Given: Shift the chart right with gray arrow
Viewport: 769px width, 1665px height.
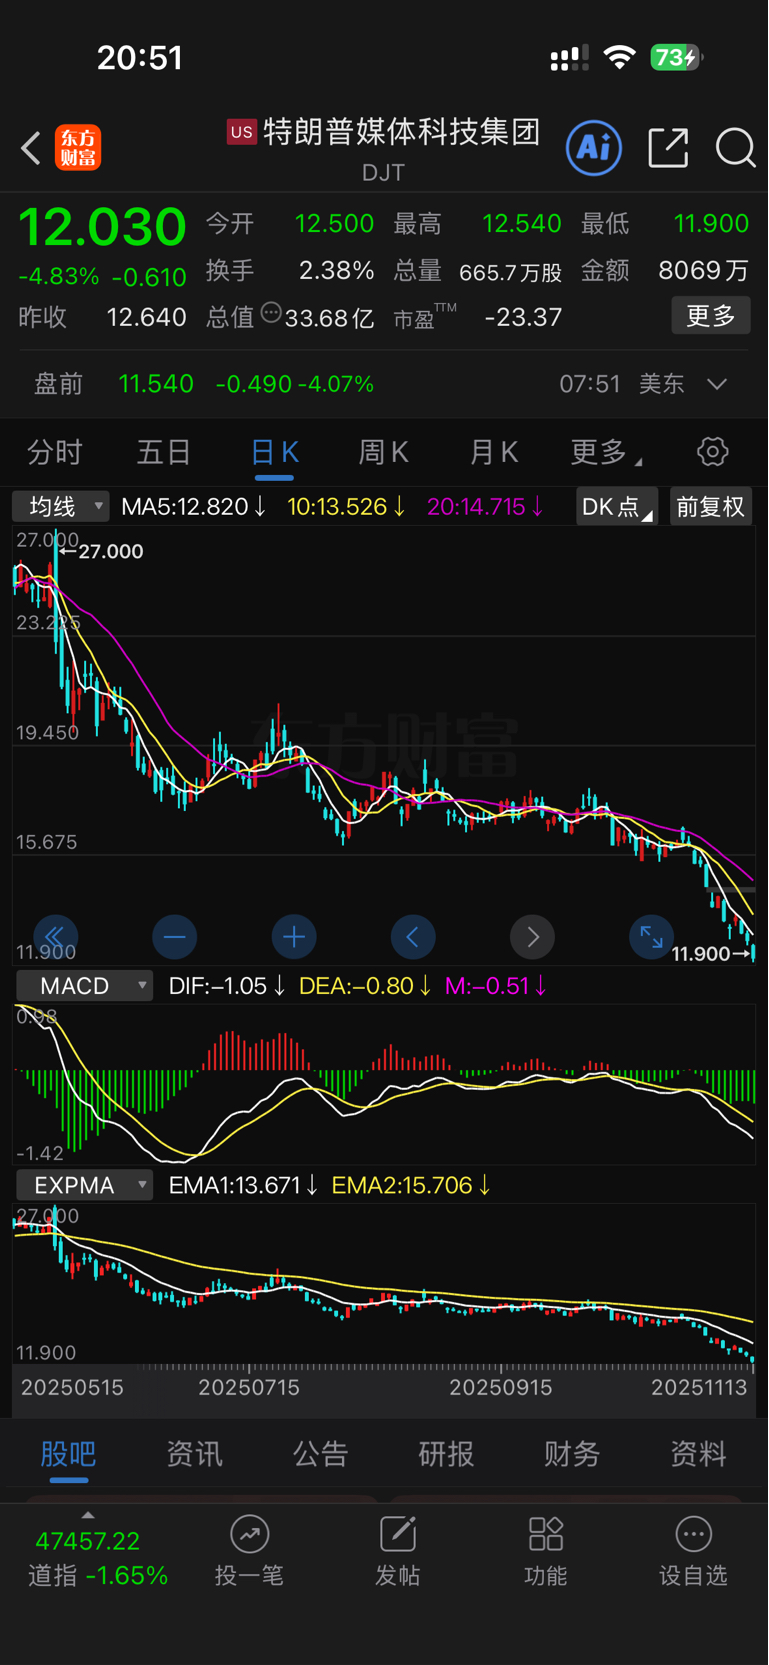Looking at the screenshot, I should point(532,937).
